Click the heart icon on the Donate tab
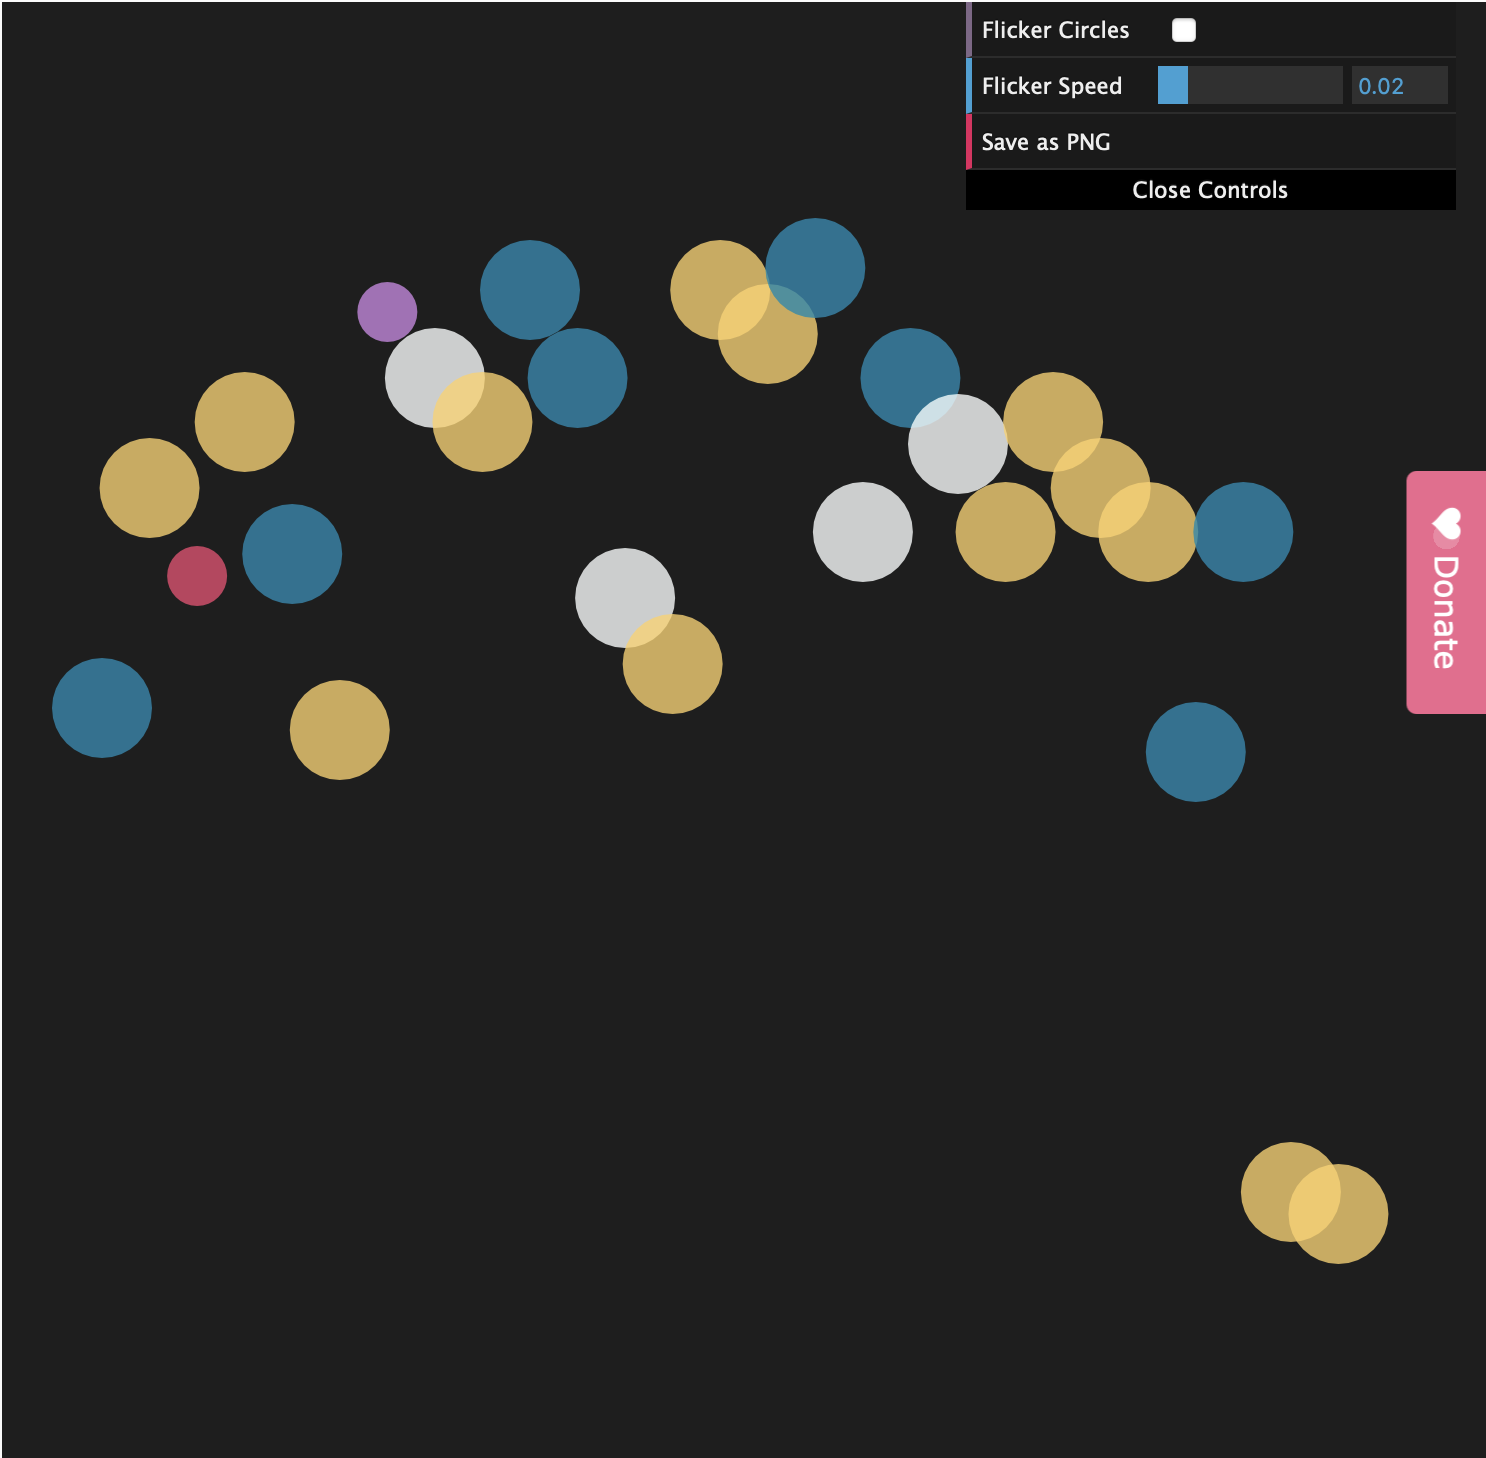The width and height of the screenshot is (1486, 1458). (1446, 523)
